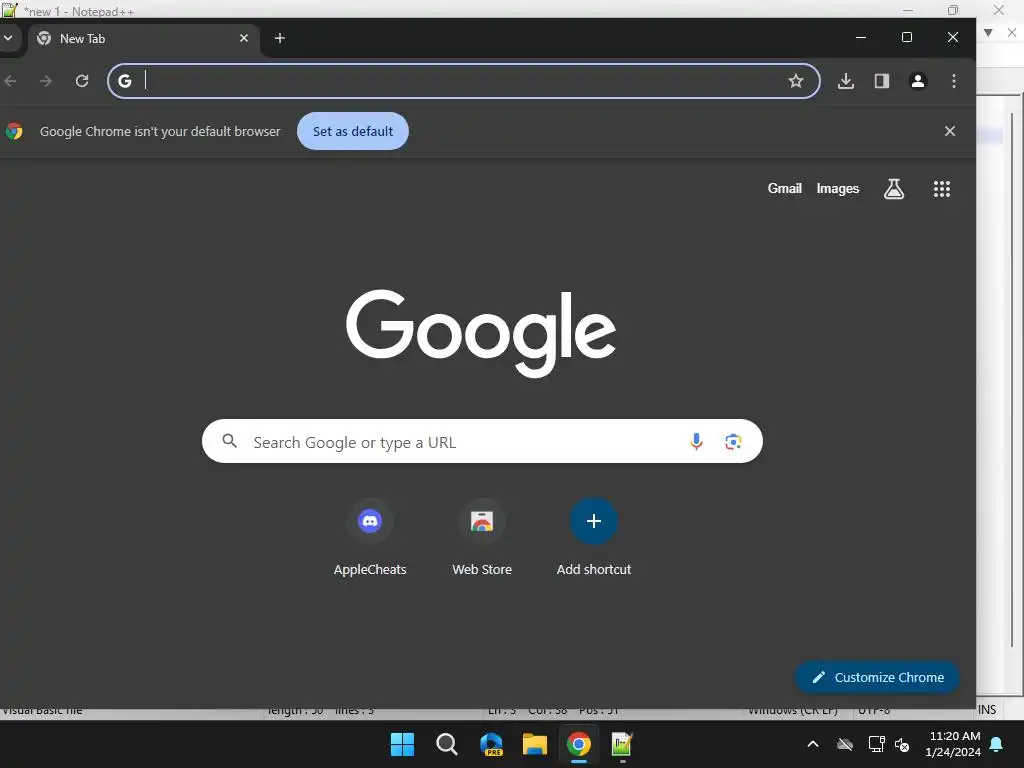
Task: Click the Notepad++ title bar text
Action: tap(78, 11)
